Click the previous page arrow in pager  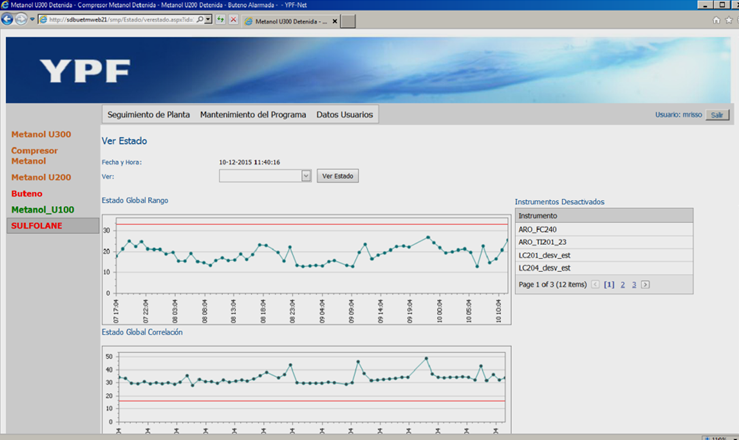point(595,285)
